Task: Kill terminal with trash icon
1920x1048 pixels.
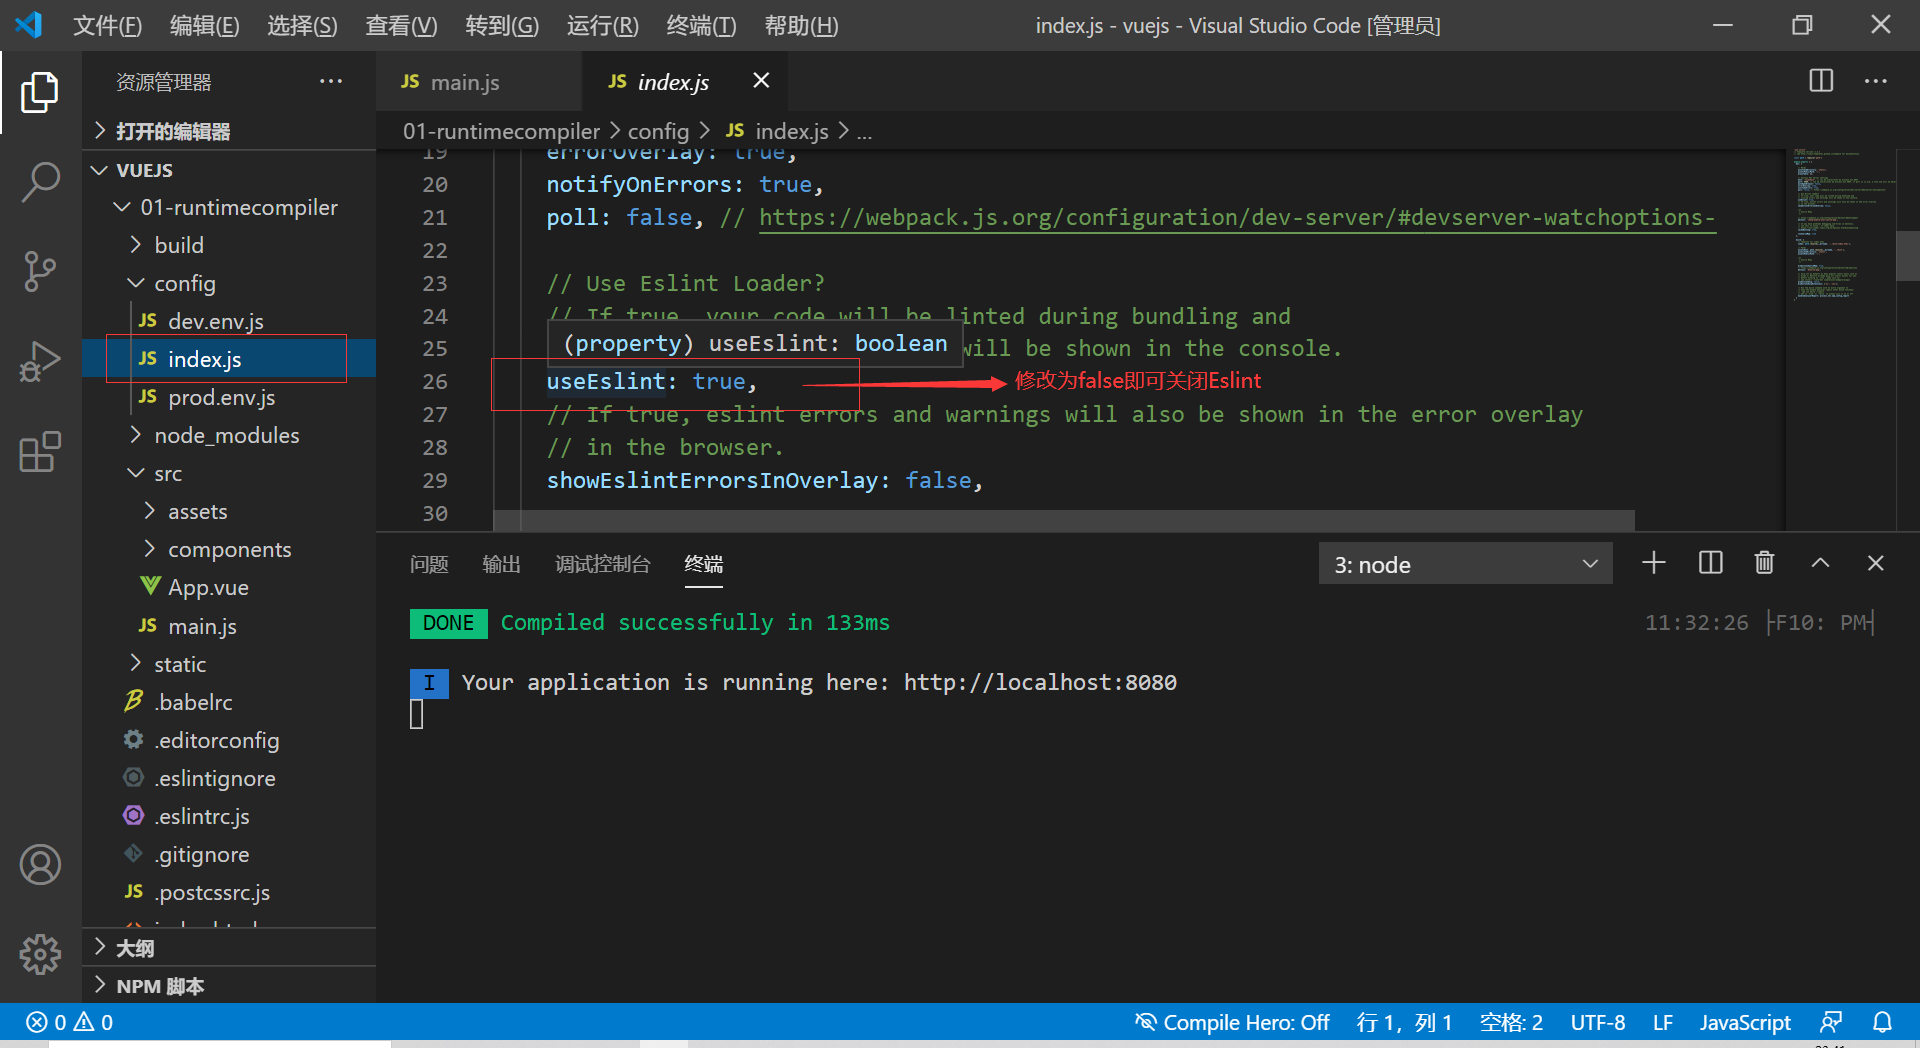Action: point(1765,563)
